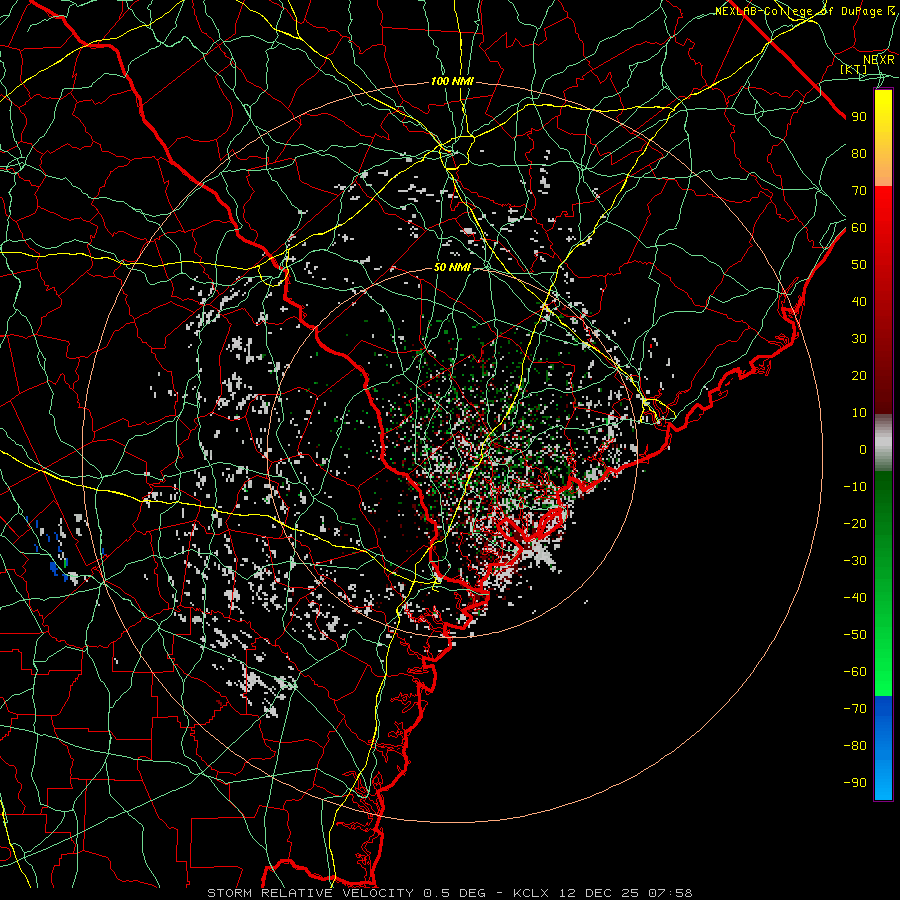Select the 70 value on the velocity scale
Viewport: 900px width, 900px height.
[859, 191]
